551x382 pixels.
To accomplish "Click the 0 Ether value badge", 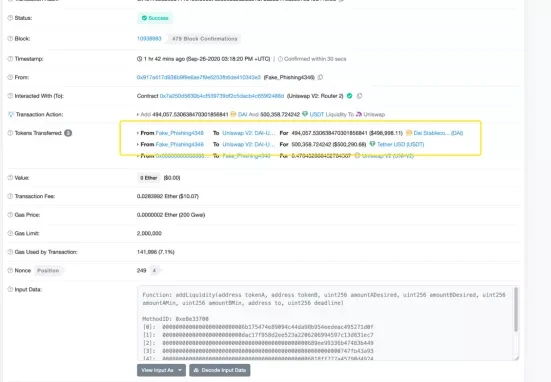I will tap(149, 178).
